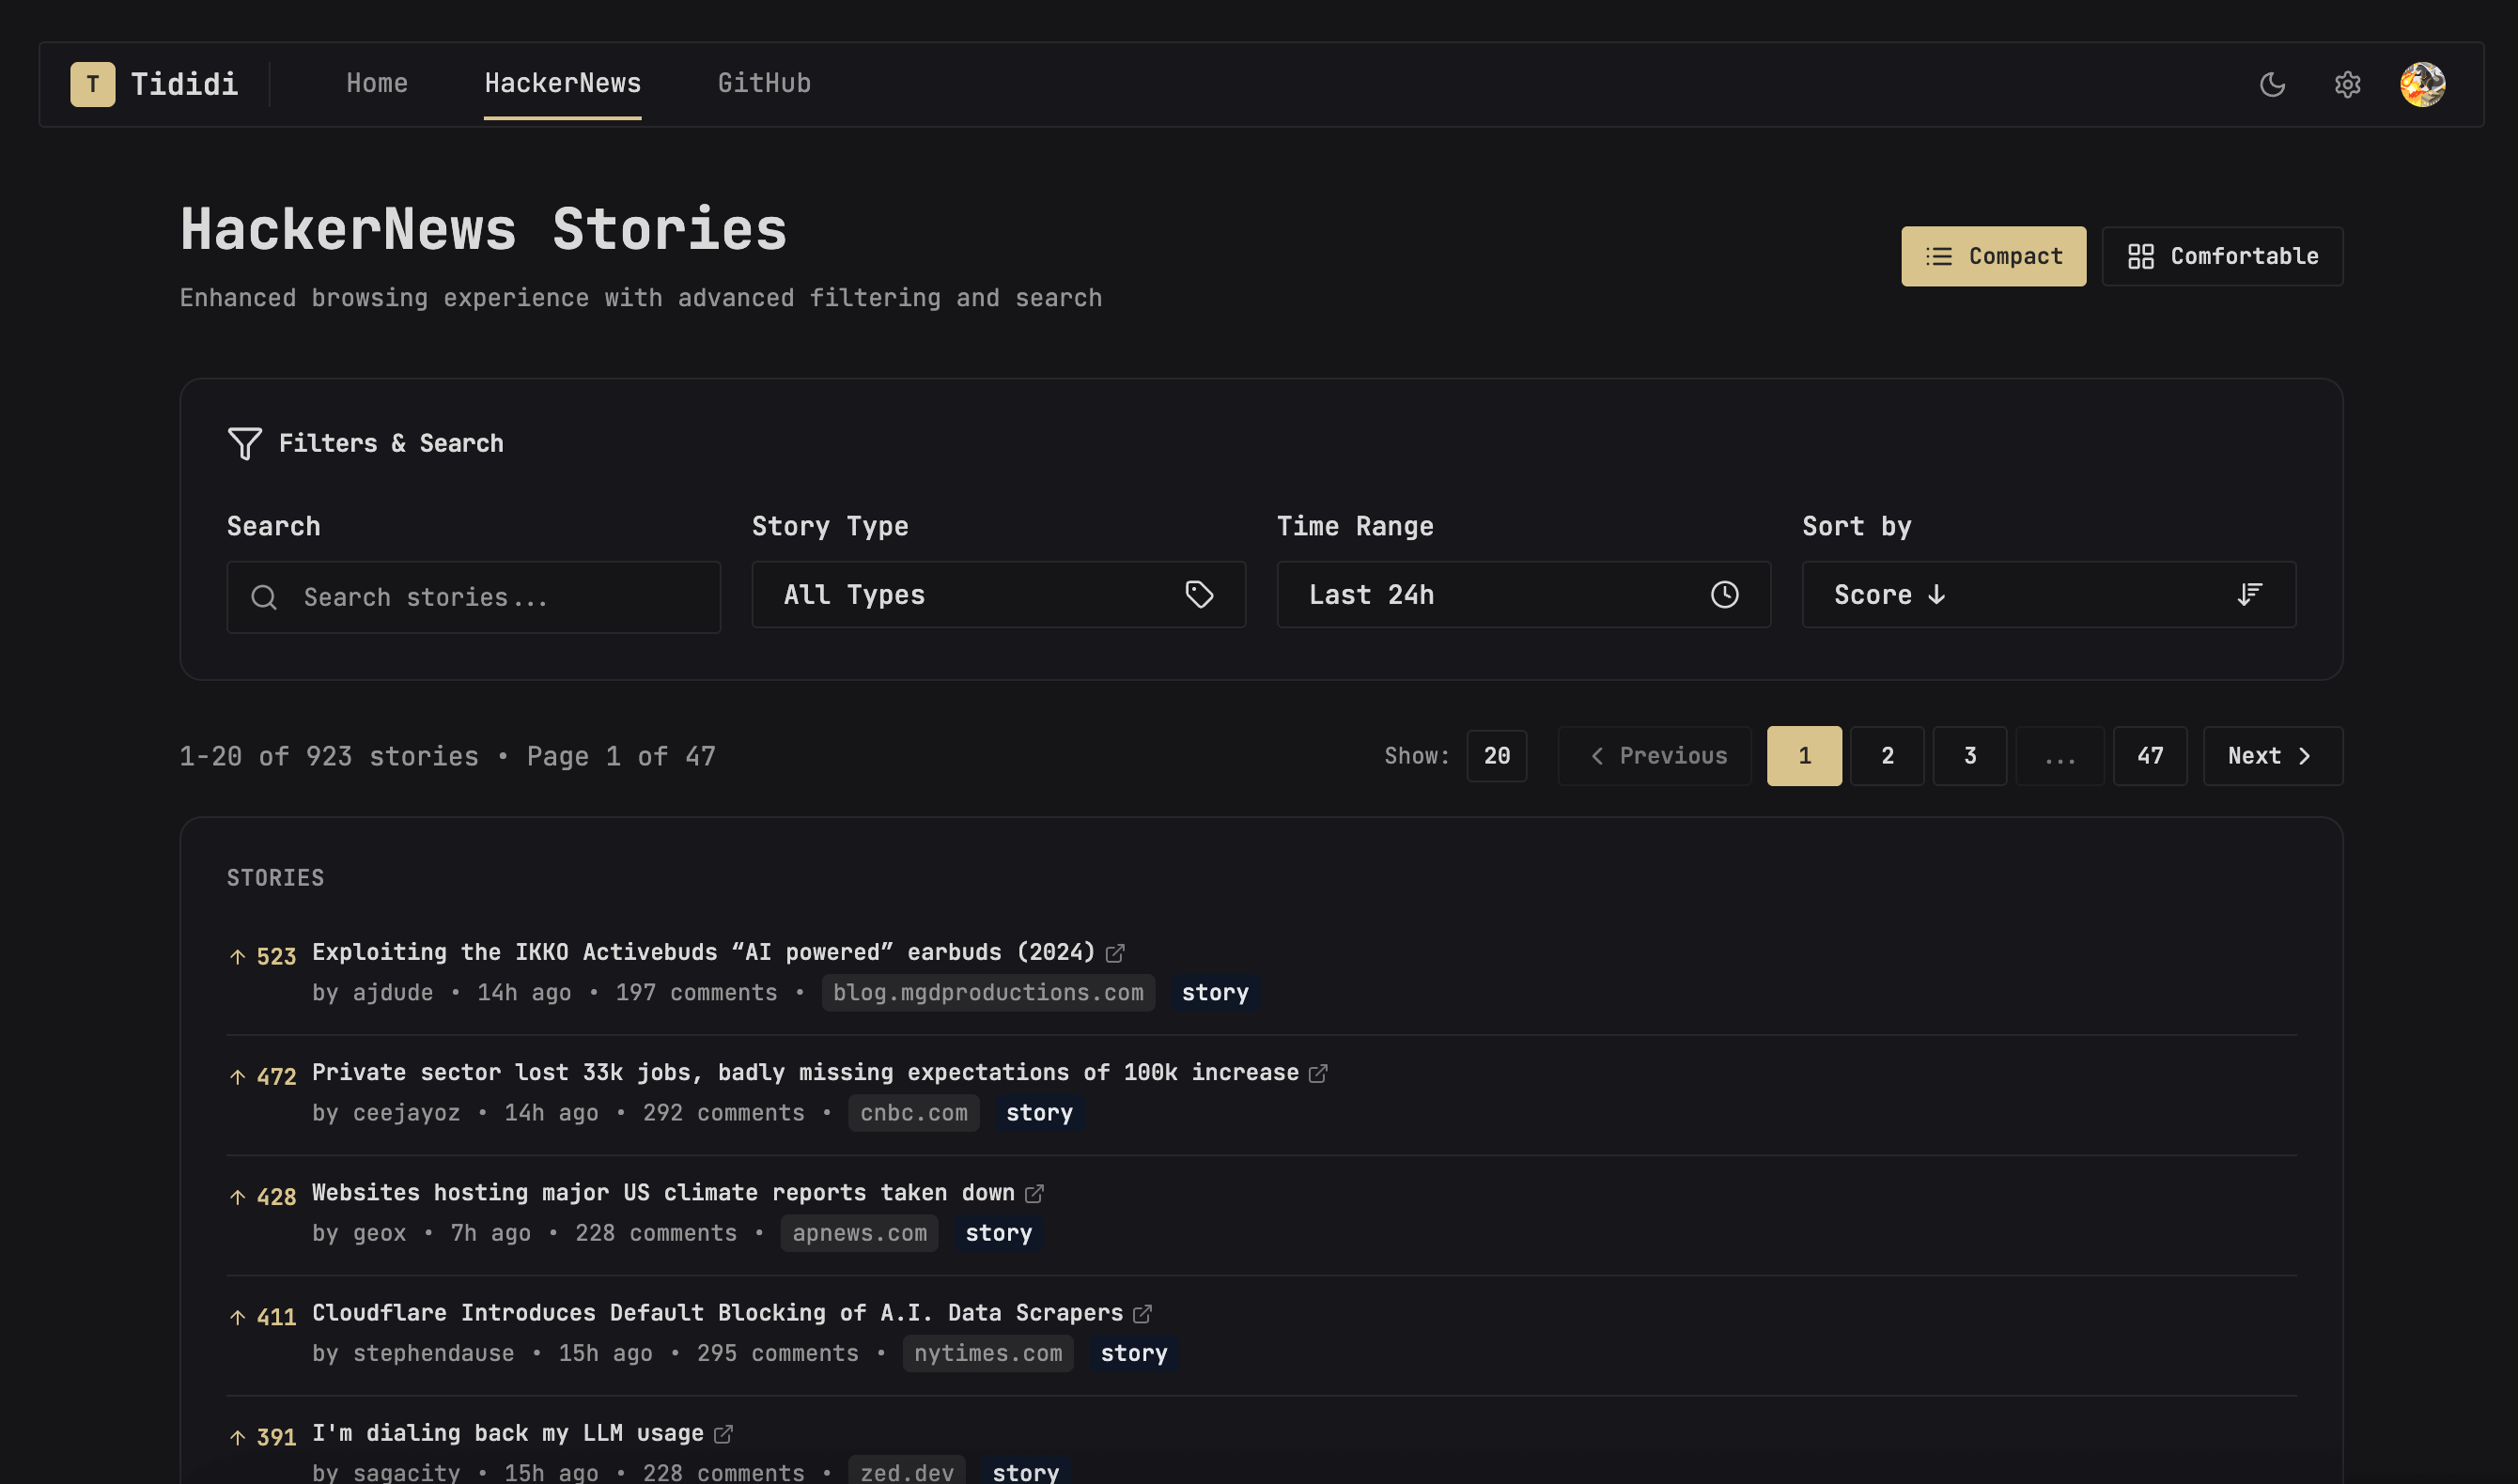Open the Show 20 per-page selector
This screenshot has width=2518, height=1484.
pyautogui.click(x=1496, y=755)
